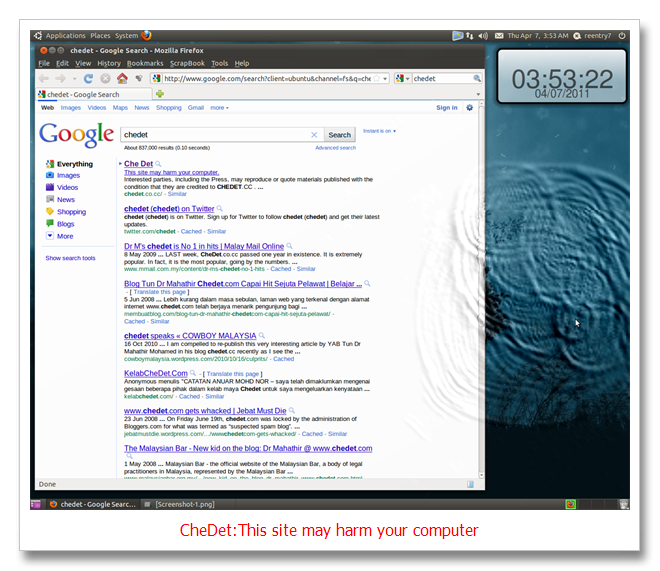Screen dimensions: 660x571
Task: Click the network connection indicator icon
Action: (470, 36)
